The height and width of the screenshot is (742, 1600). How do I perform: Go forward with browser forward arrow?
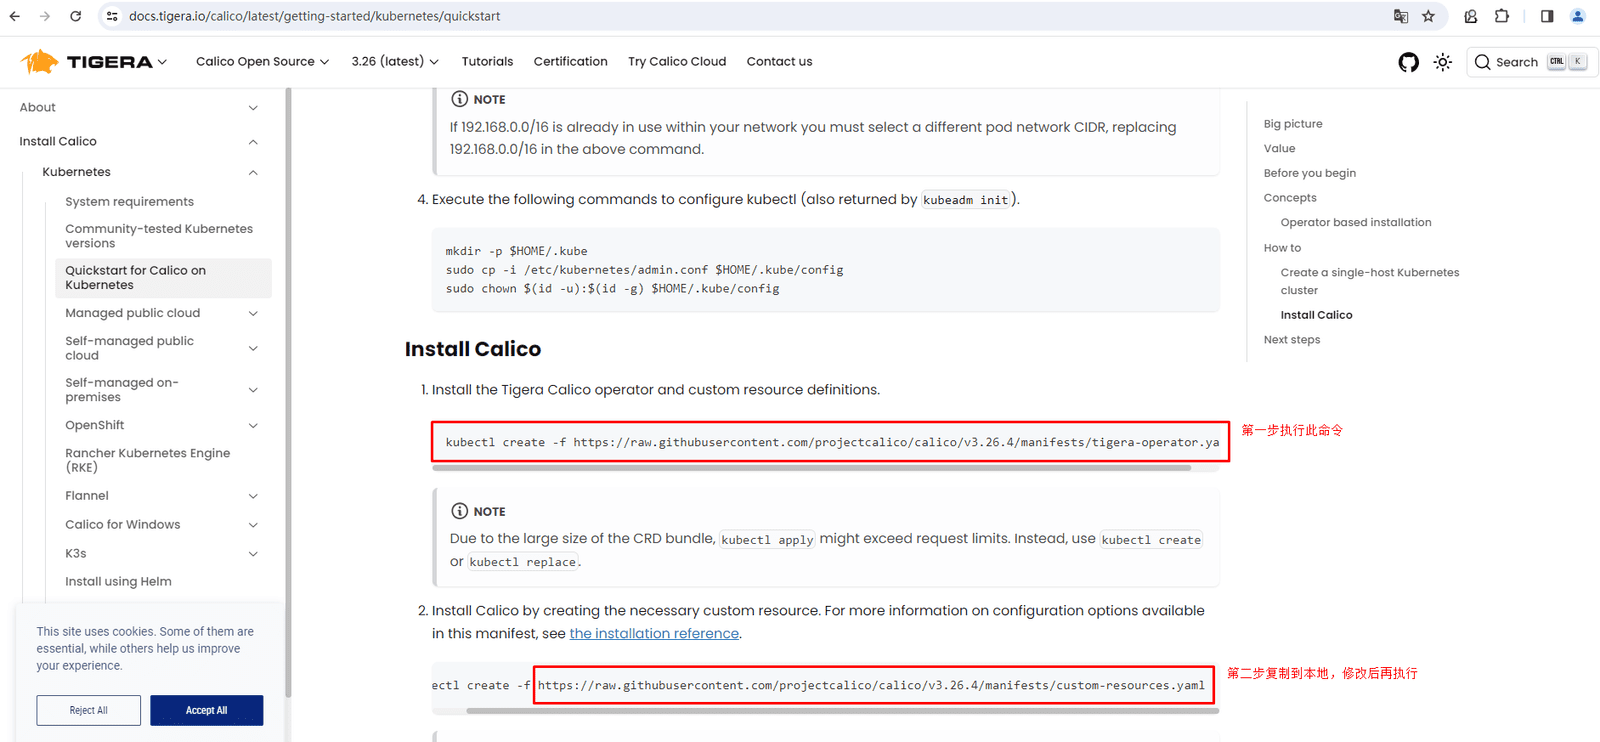(45, 16)
